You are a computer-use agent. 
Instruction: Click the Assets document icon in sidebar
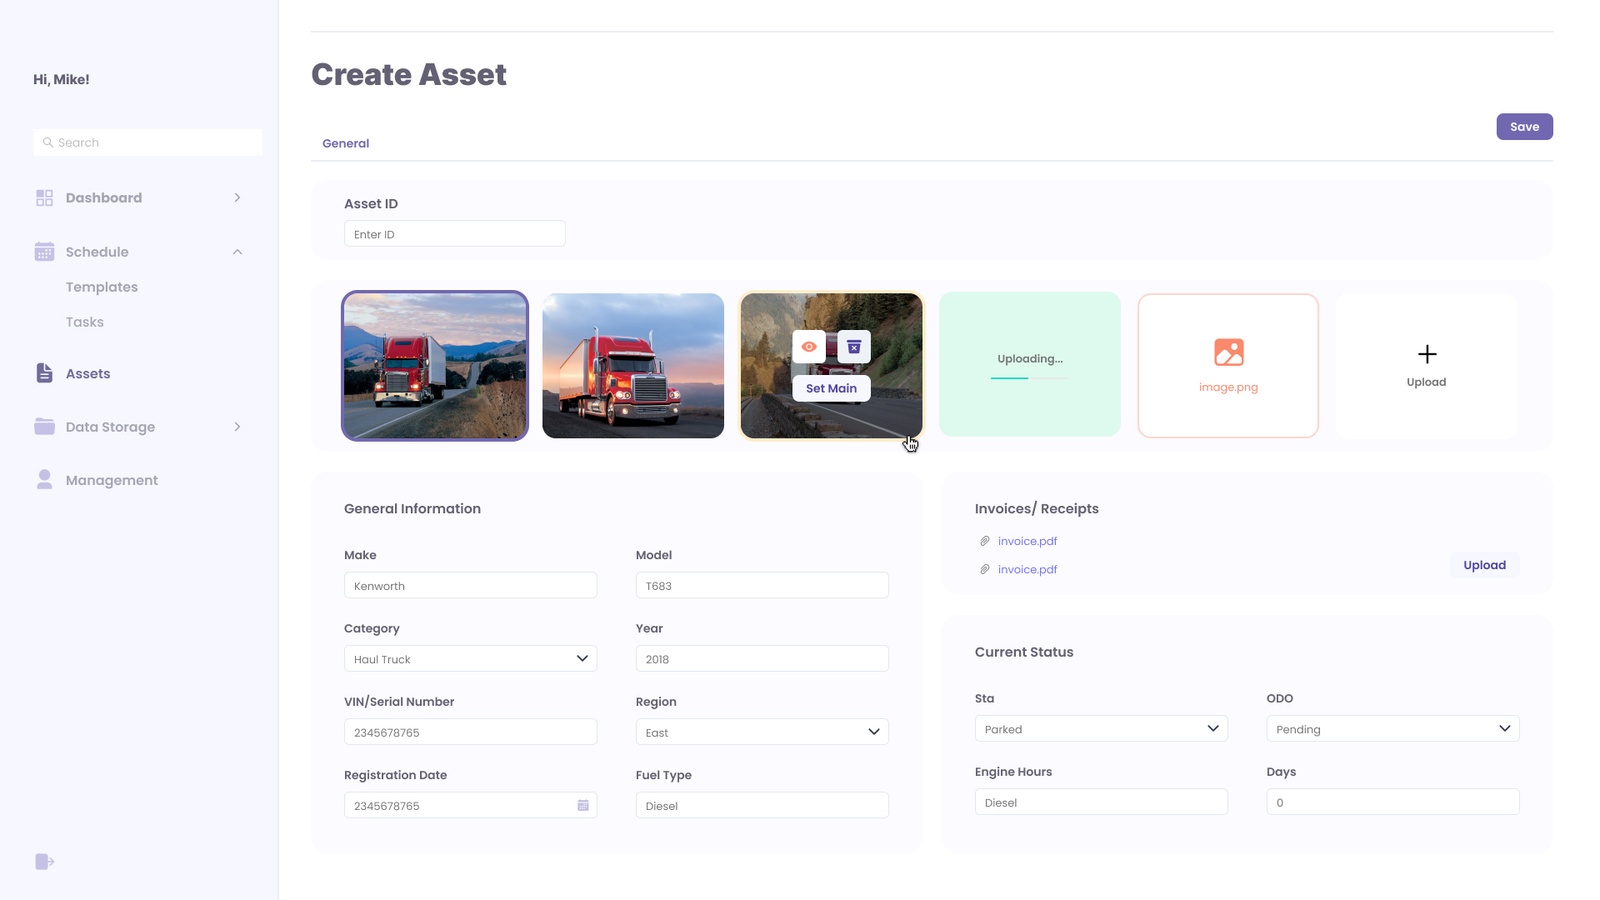pos(44,373)
